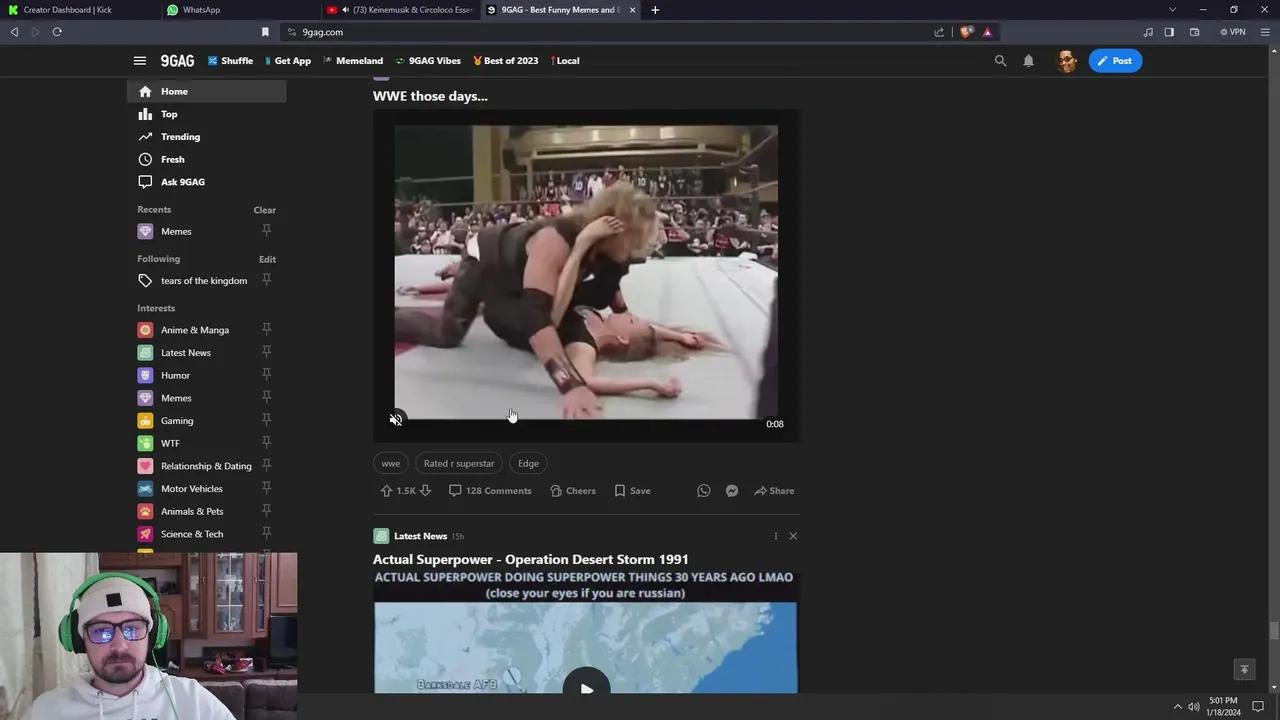This screenshot has height=720, width=1280.
Task: Open Memes under Interests
Action: pos(176,398)
